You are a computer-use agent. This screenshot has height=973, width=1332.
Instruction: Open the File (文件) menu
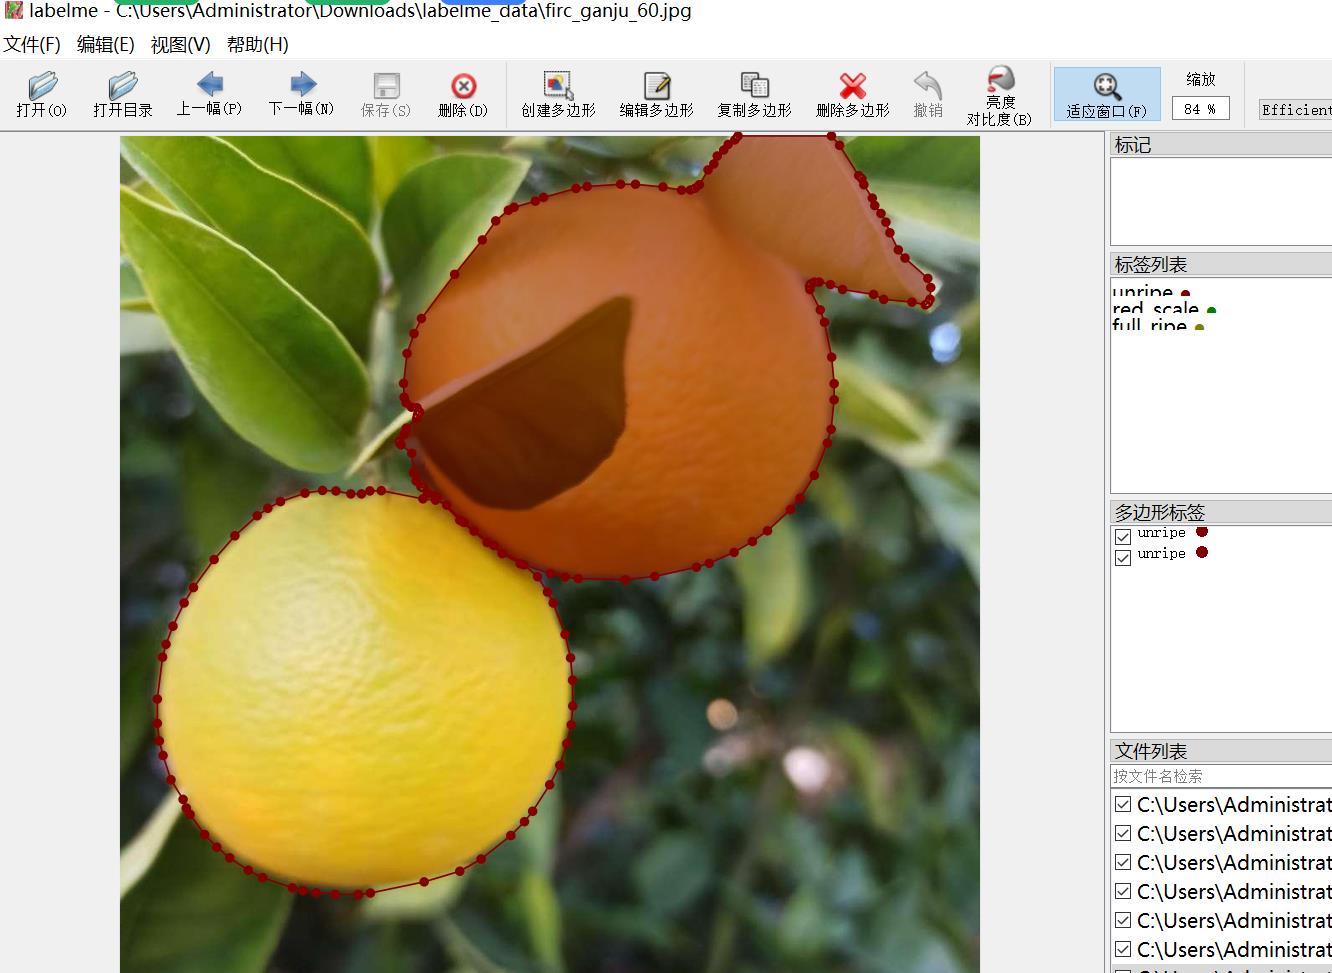click(x=32, y=44)
